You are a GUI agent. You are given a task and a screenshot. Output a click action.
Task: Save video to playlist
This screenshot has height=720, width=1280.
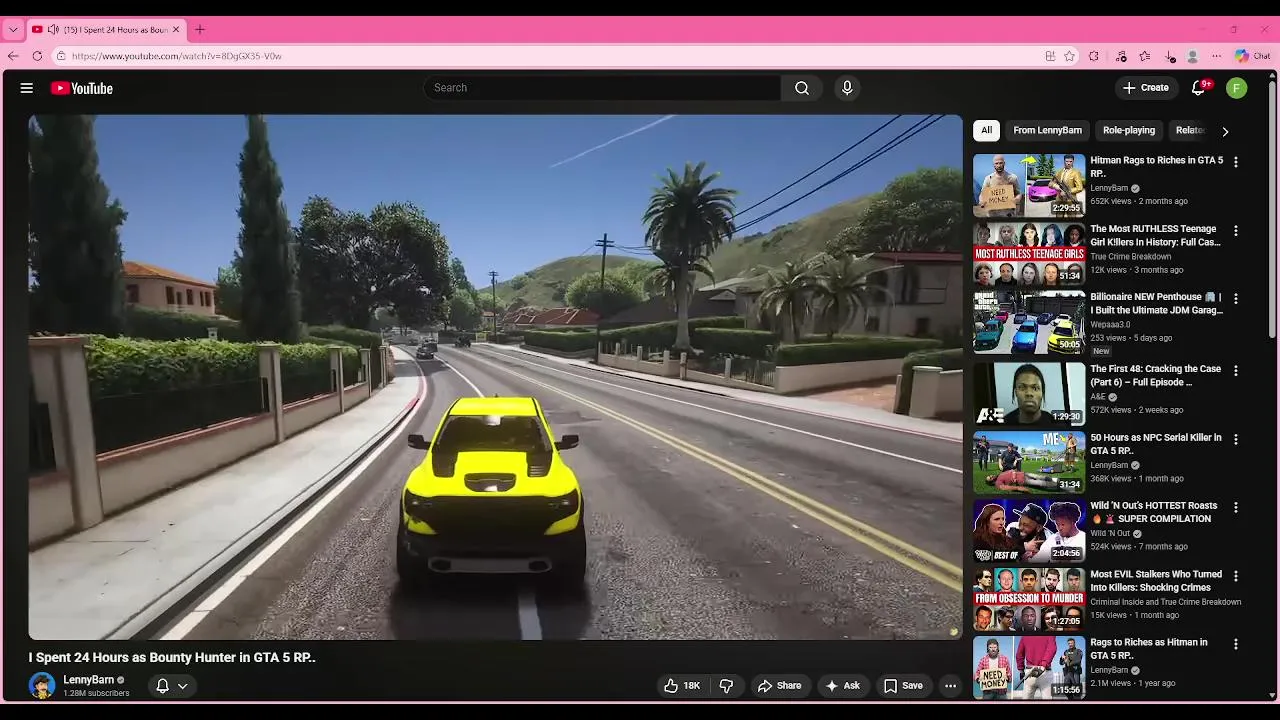903,686
